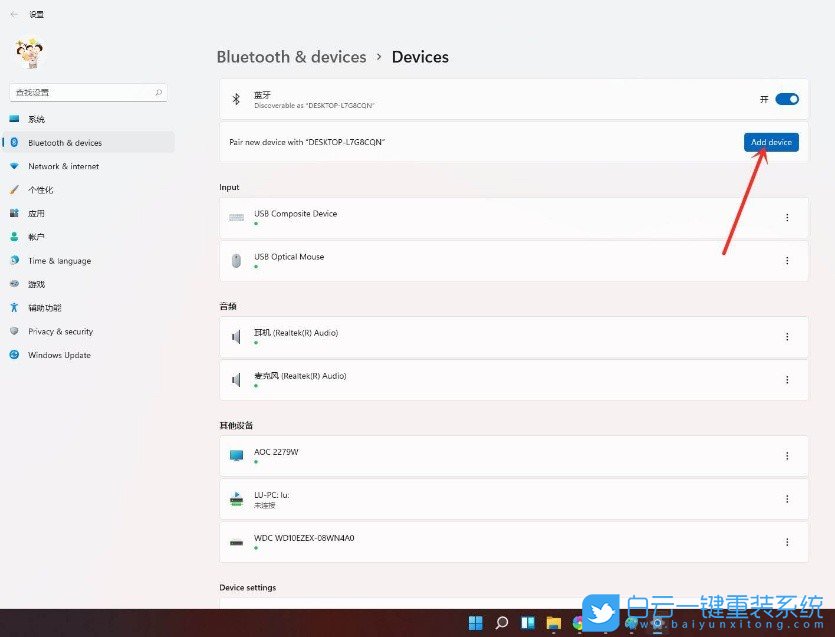
Task: Open more options for AOC 2279W monitor
Action: click(787, 456)
